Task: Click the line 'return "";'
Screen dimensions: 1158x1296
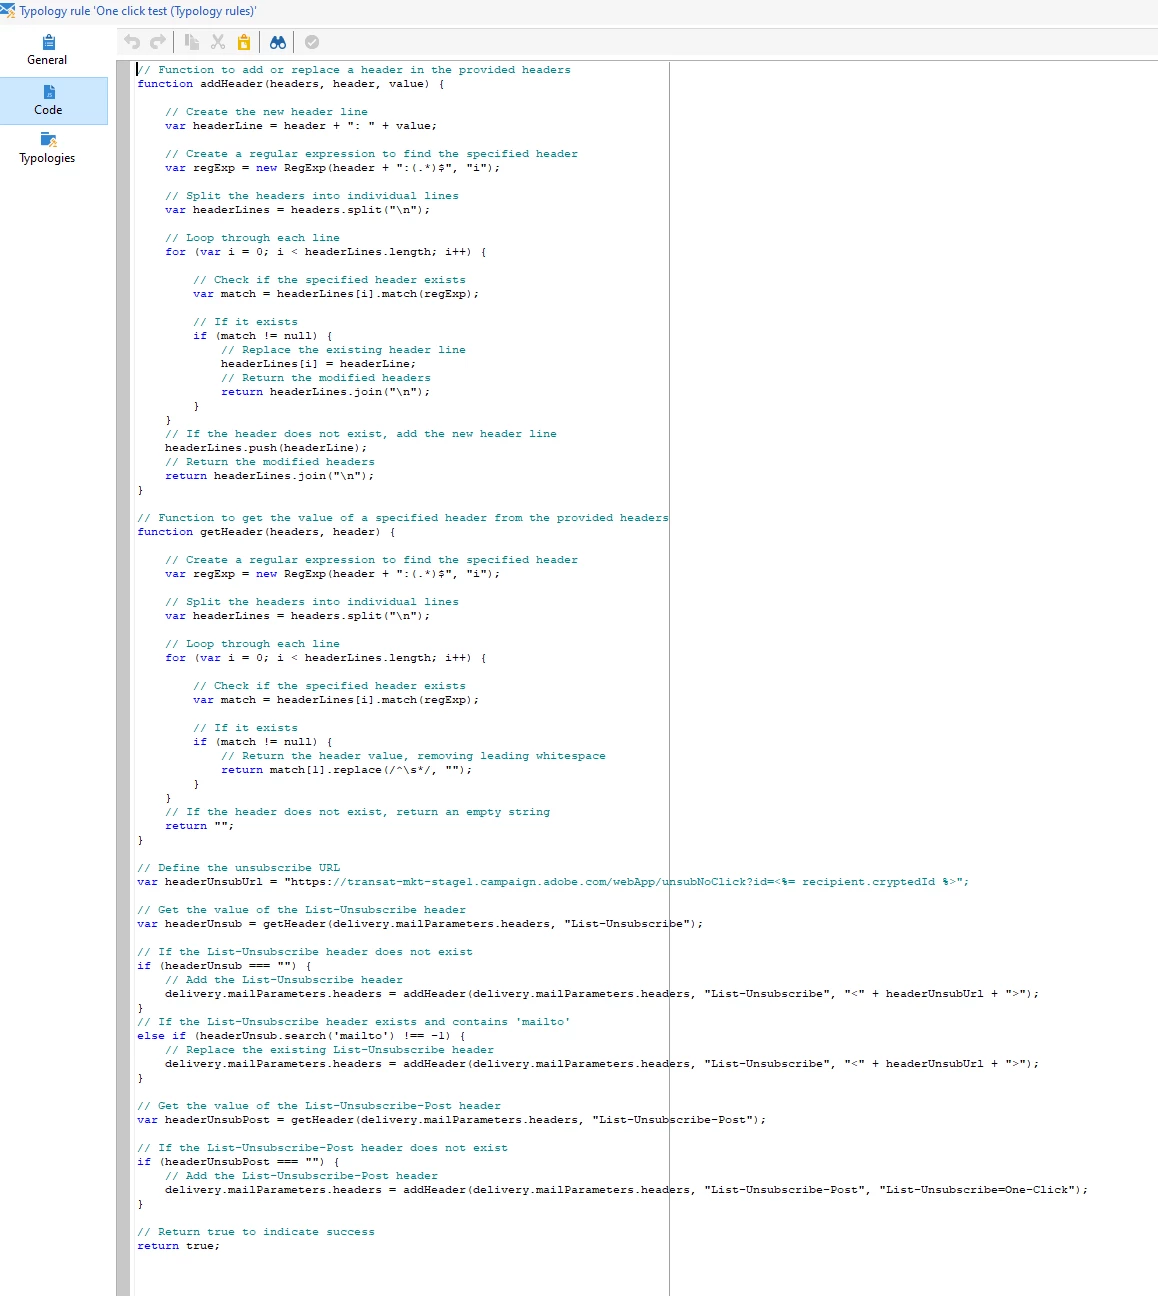Action: coord(199,826)
